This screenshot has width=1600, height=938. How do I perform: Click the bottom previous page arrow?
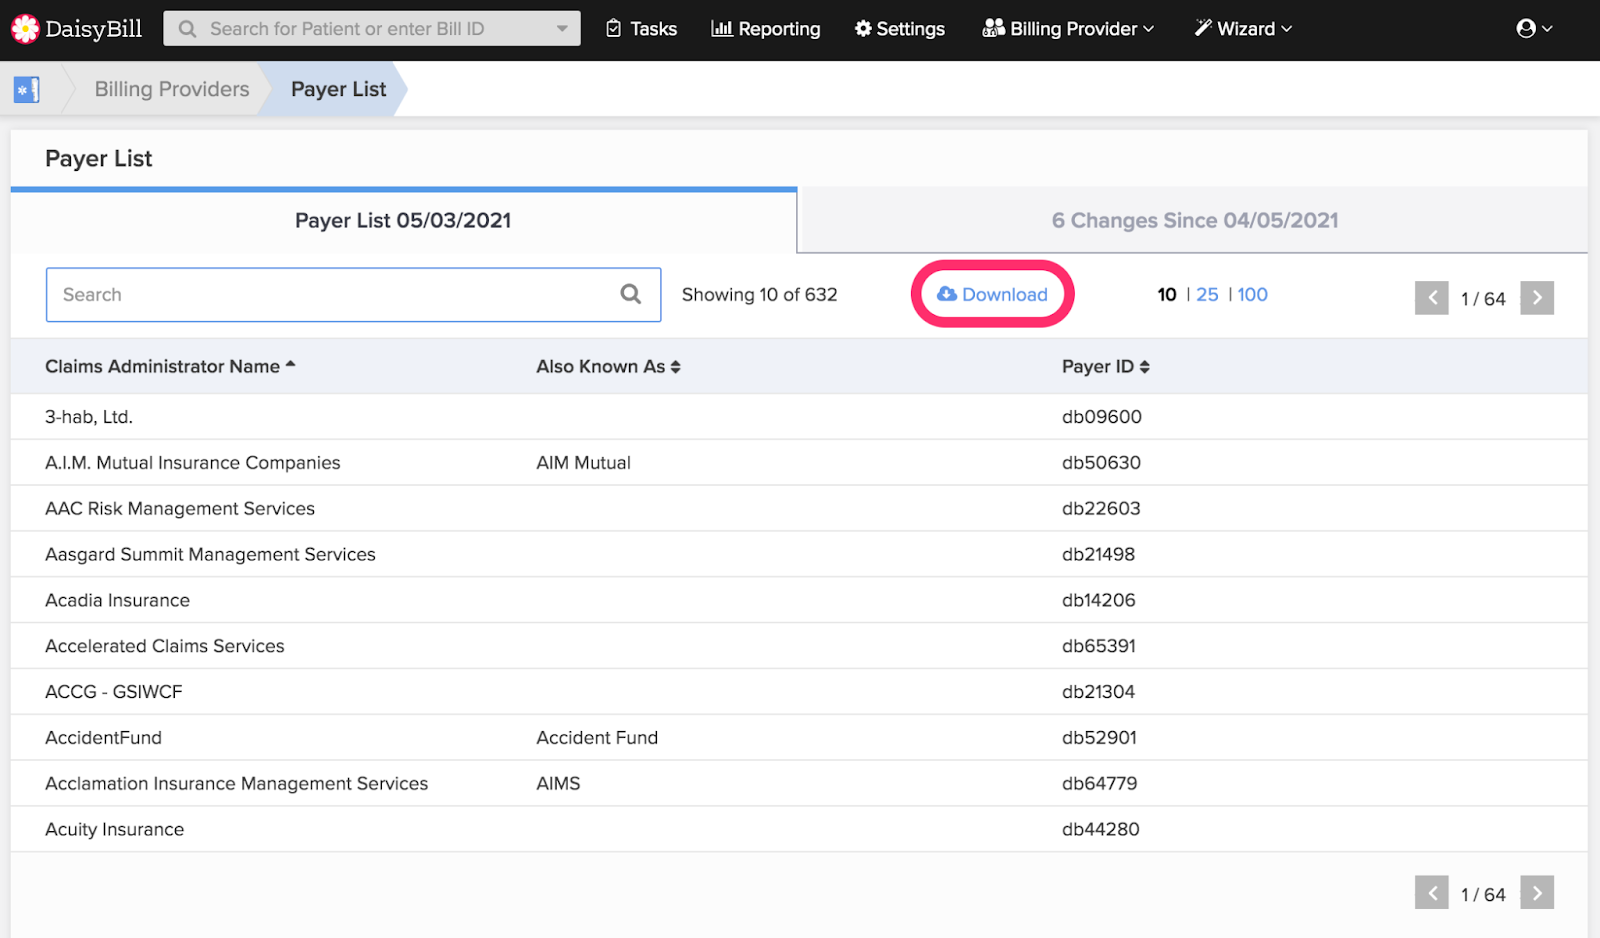[1431, 893]
